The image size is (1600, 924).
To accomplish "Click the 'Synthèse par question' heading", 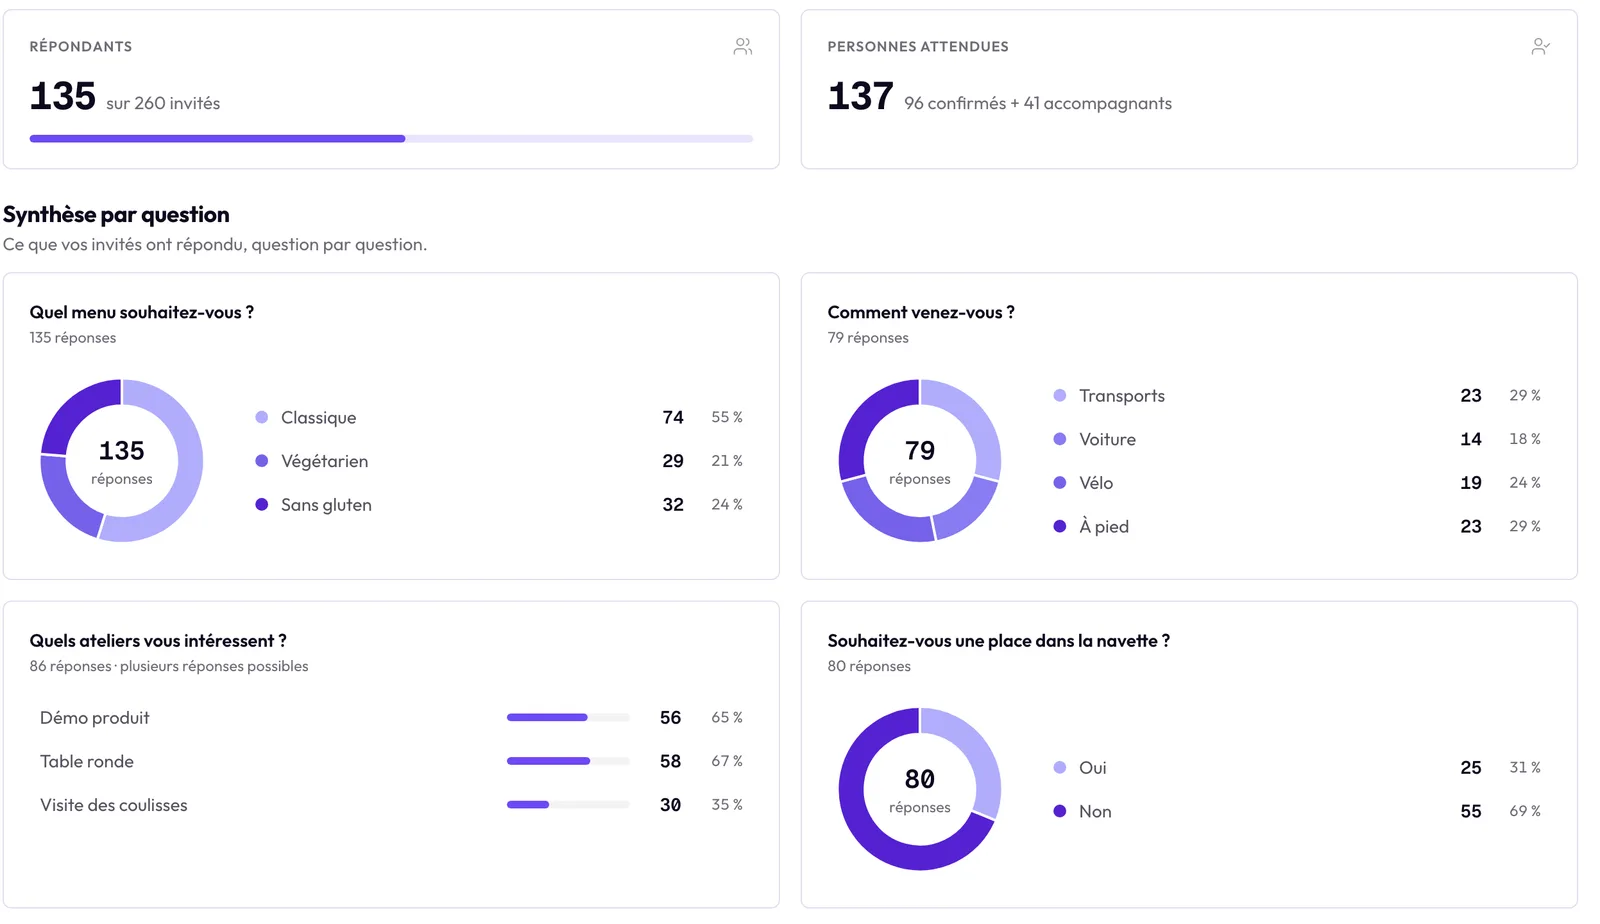I will 116,214.
